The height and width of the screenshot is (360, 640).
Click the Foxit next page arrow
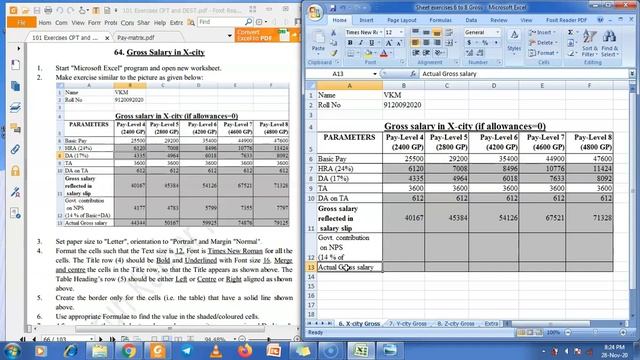pos(100,339)
